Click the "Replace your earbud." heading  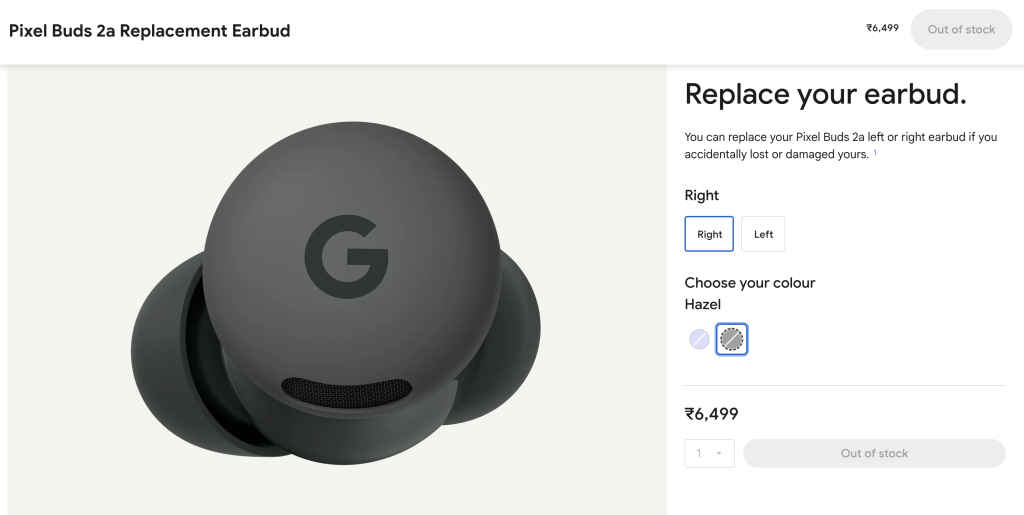825,95
